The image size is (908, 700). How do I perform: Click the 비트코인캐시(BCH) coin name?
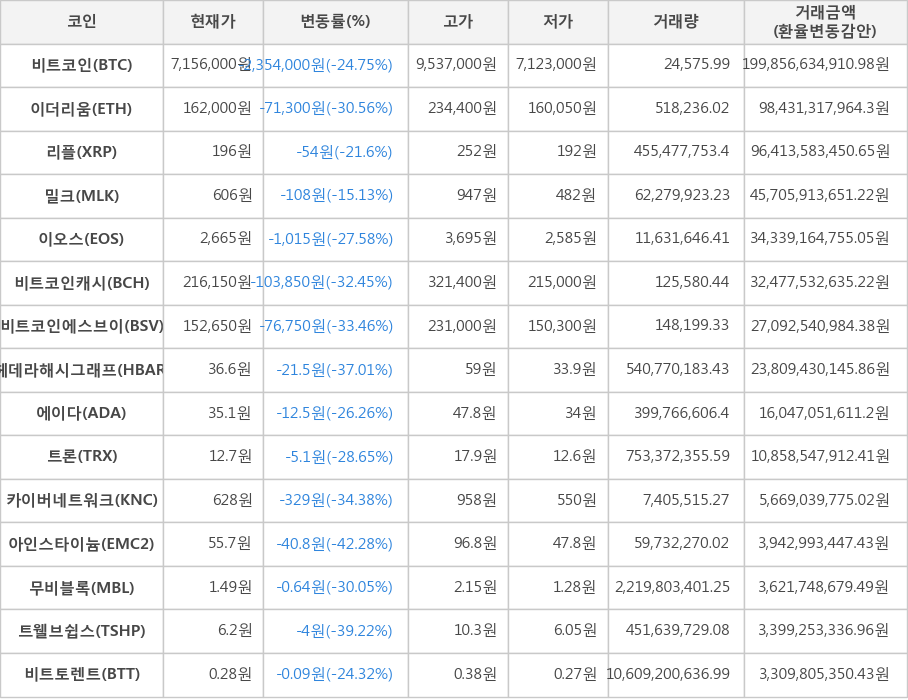point(82,283)
